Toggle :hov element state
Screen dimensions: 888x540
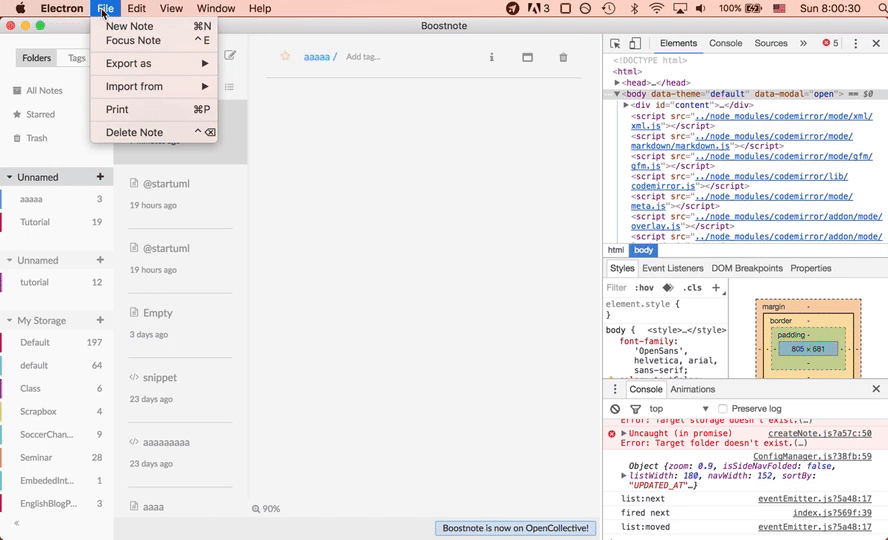(644, 288)
